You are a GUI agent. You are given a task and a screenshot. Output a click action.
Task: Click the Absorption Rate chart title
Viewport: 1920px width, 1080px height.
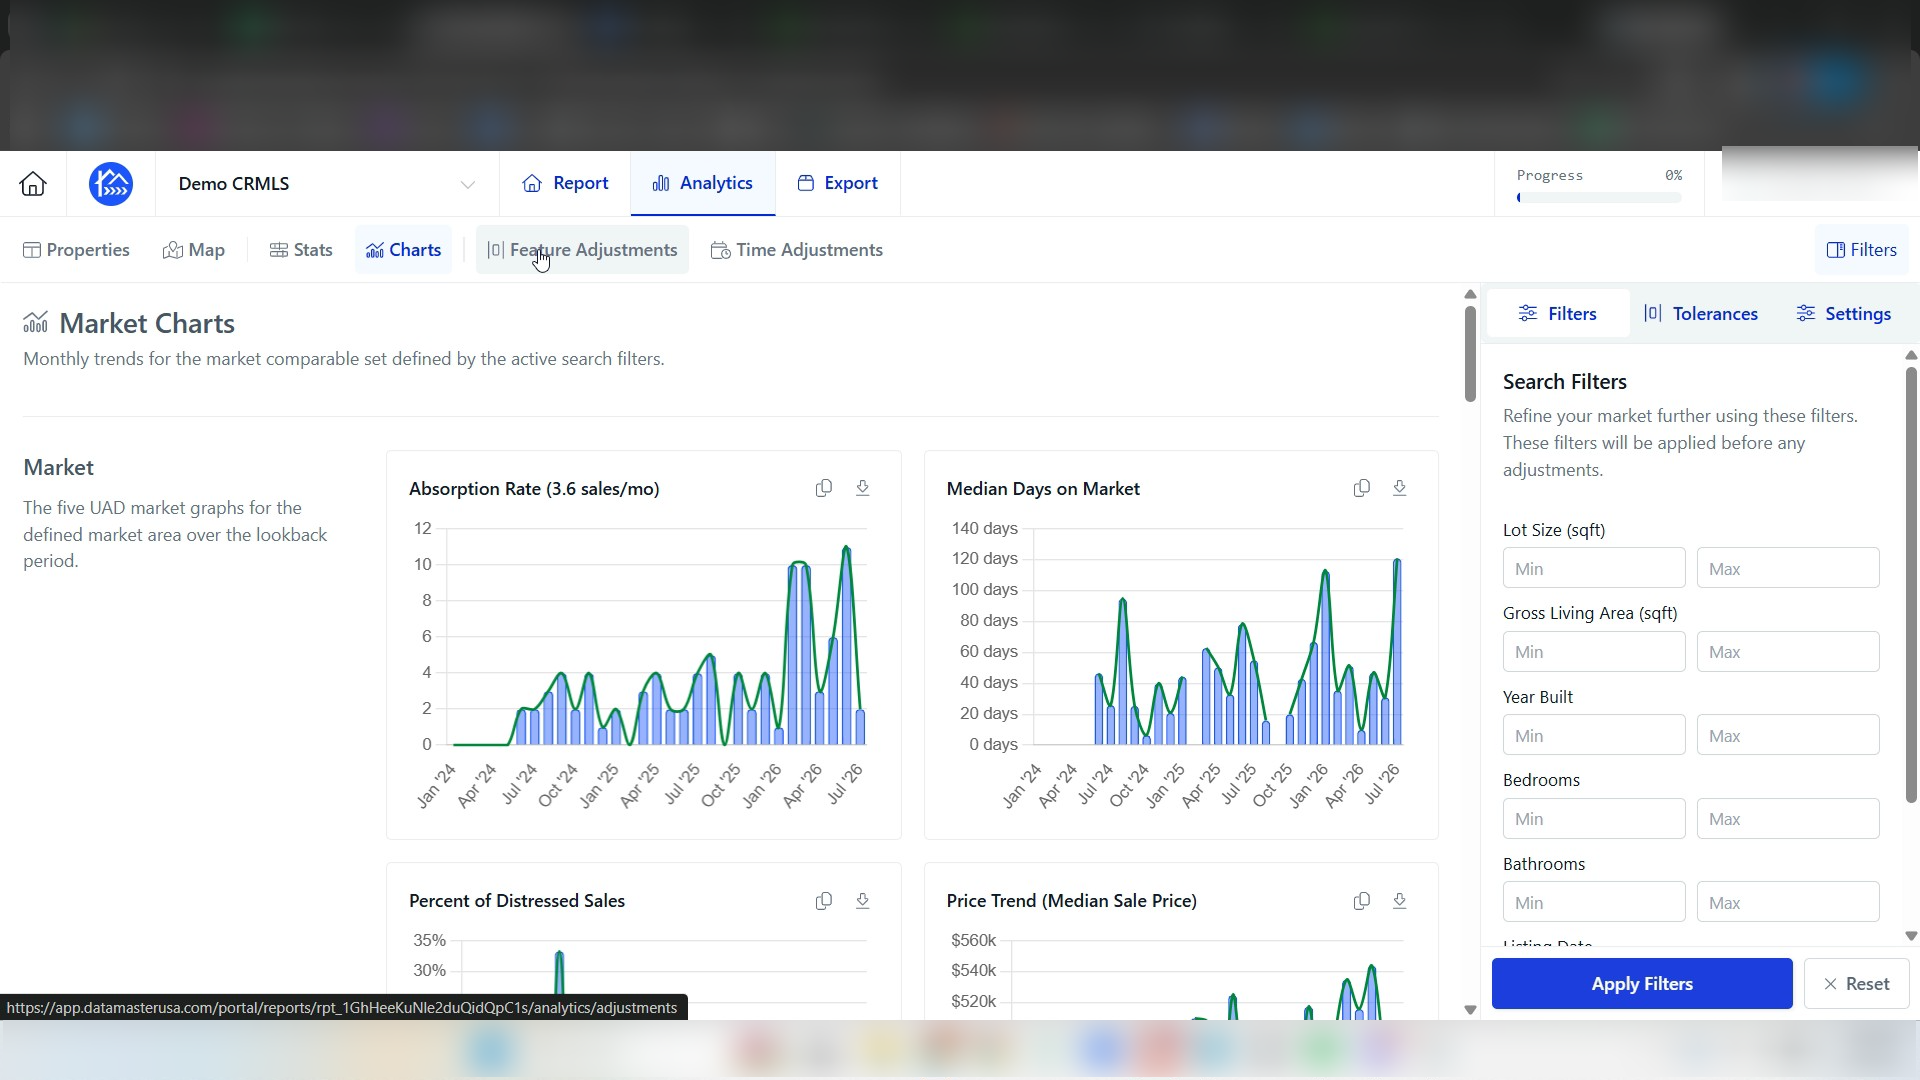tap(534, 489)
